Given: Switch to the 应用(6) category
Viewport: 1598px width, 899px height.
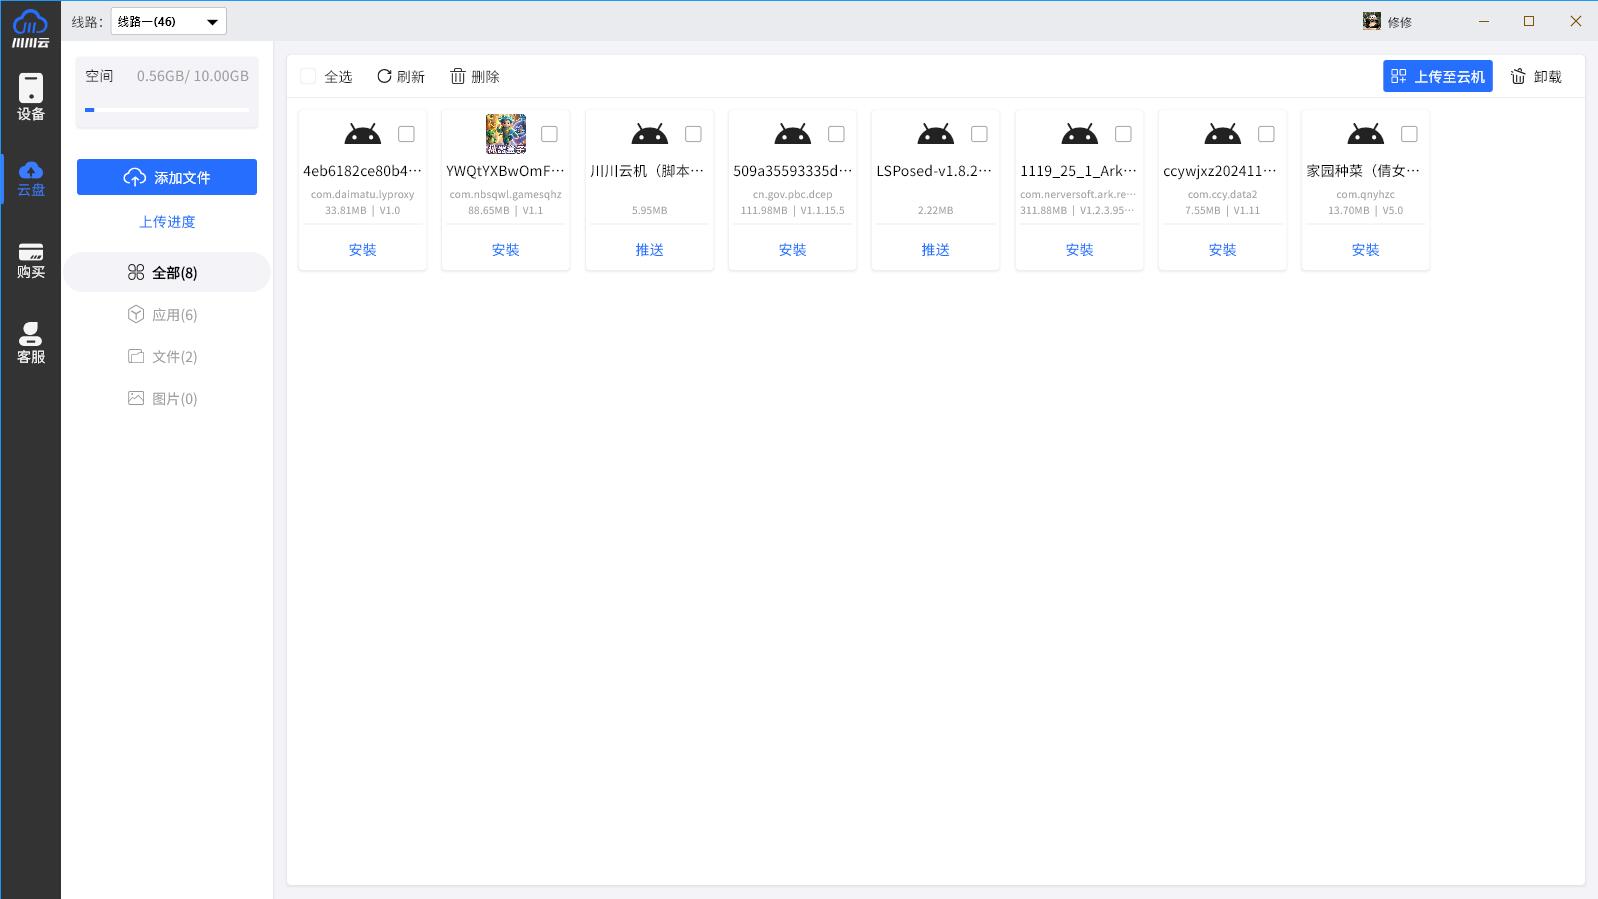Looking at the screenshot, I should coord(174,315).
